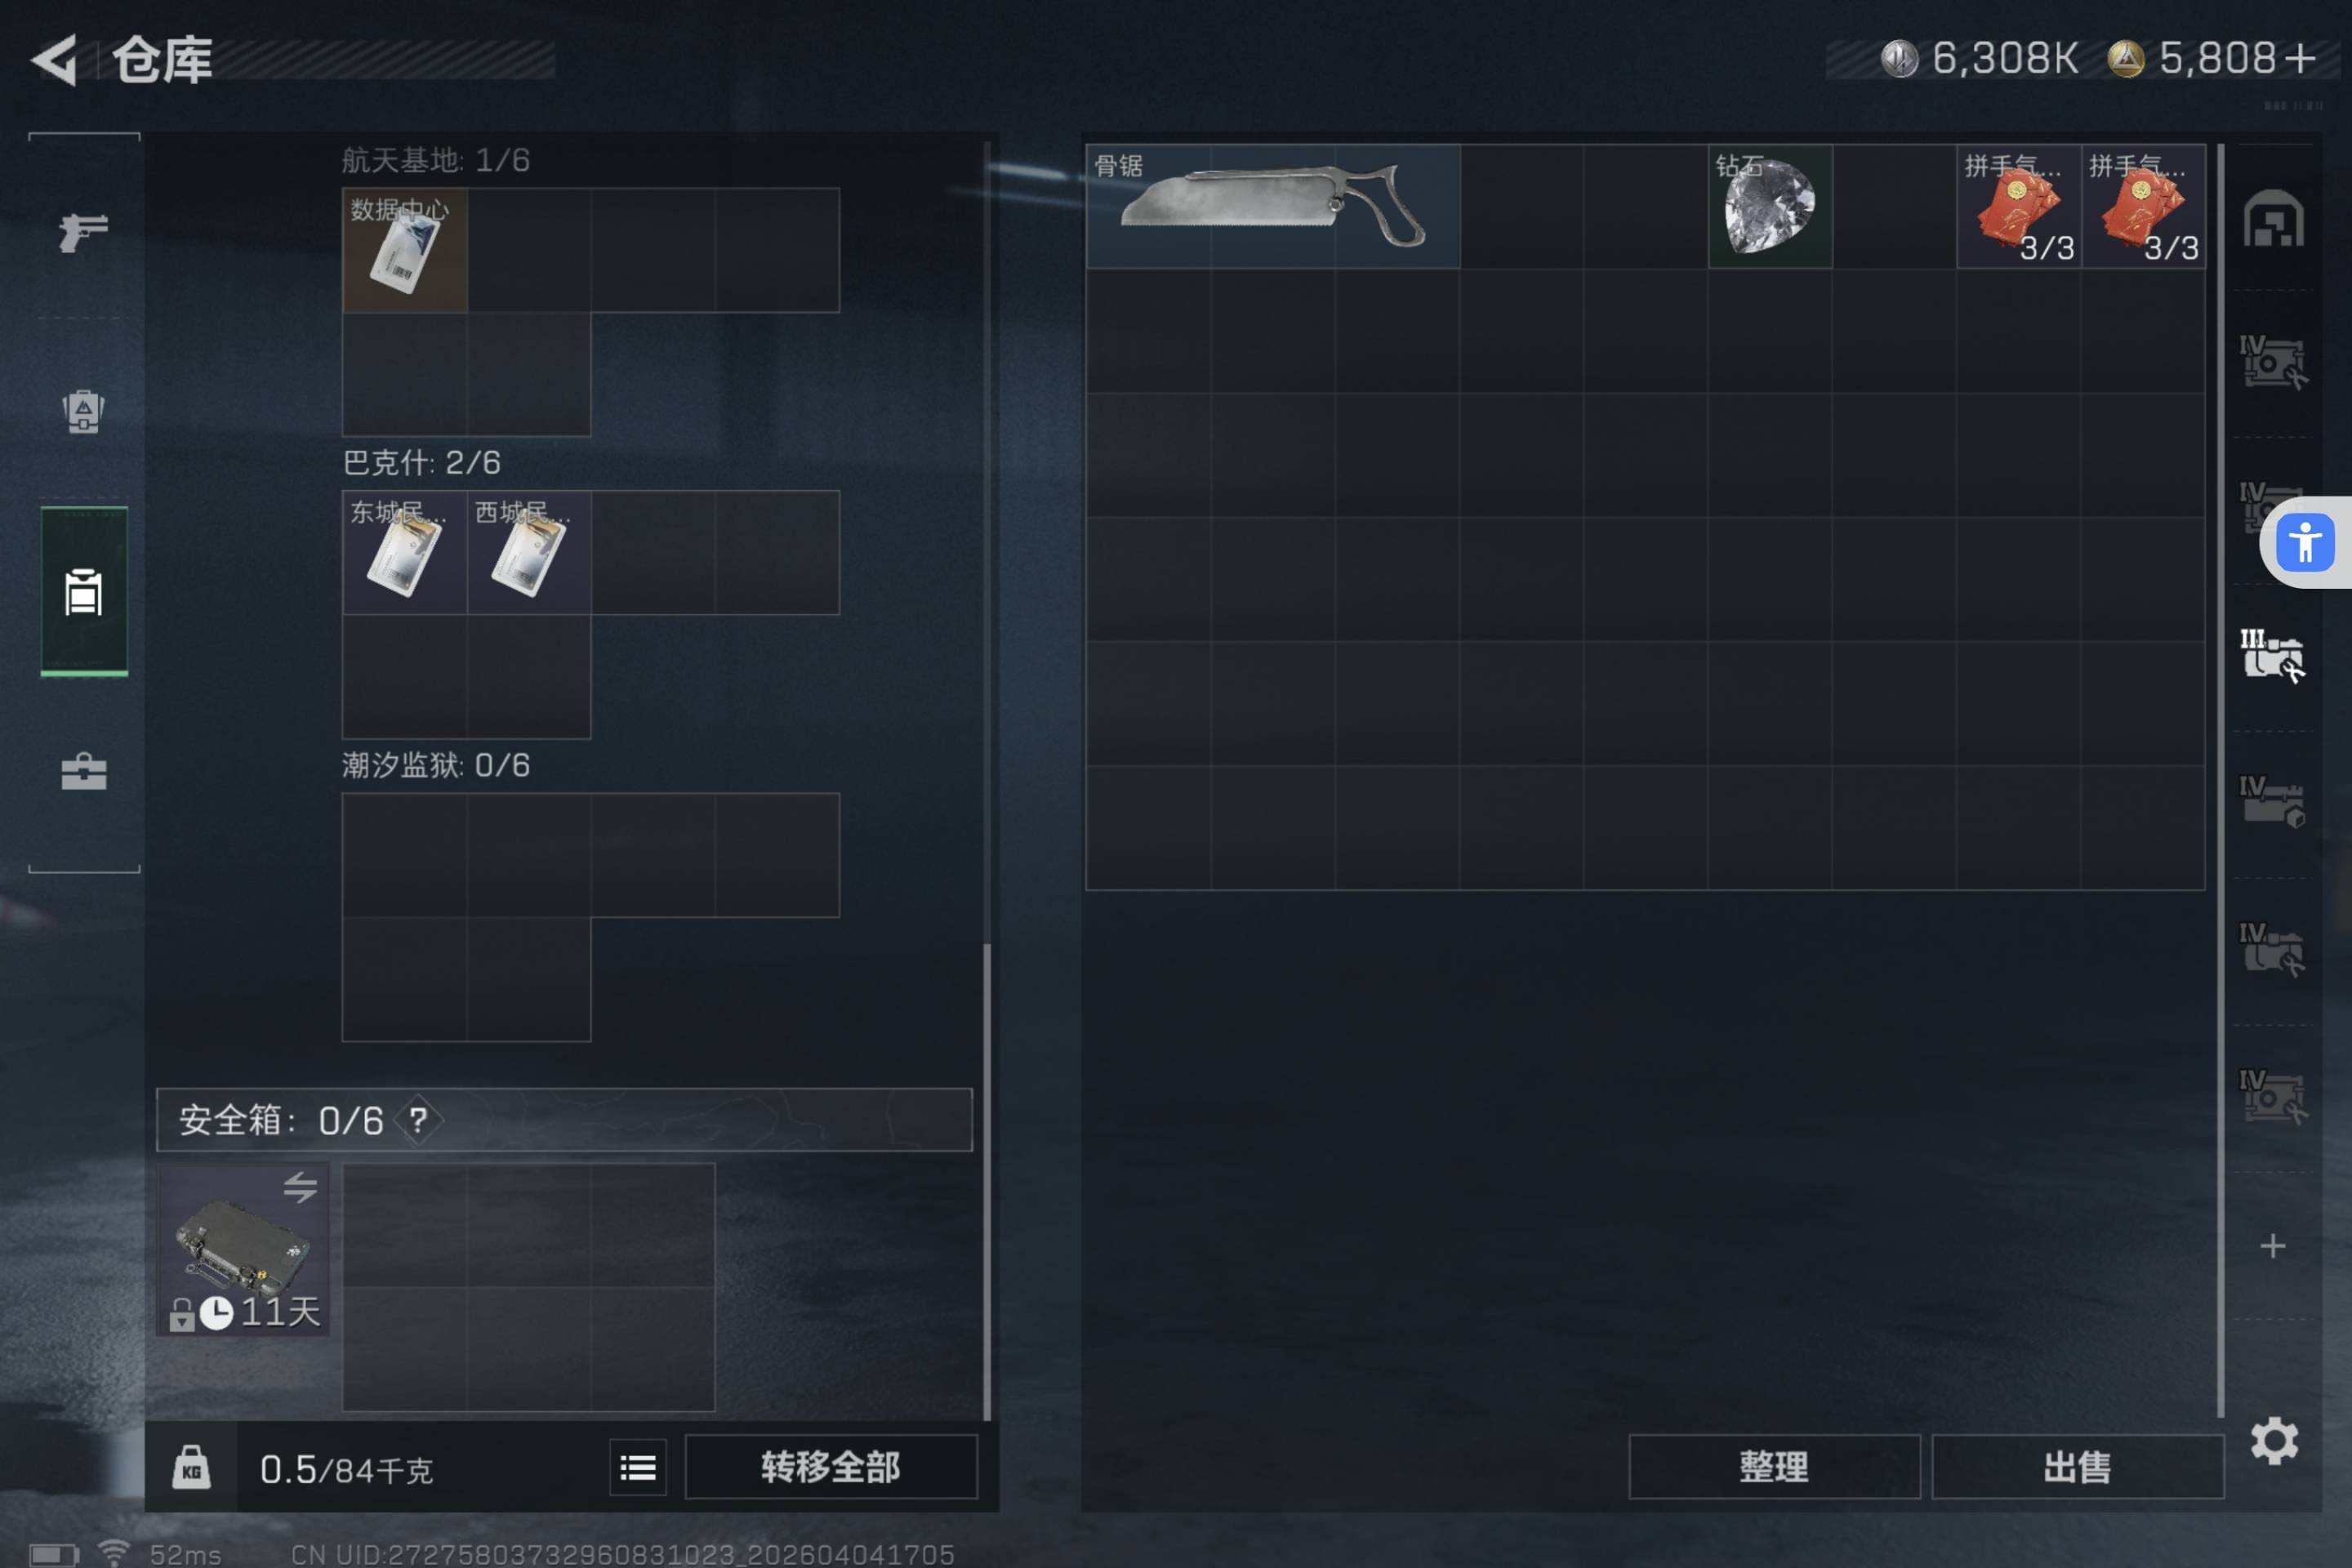Screen dimensions: 2352x1568
Task: Go back using the arrow icon
Action: pos(55,60)
